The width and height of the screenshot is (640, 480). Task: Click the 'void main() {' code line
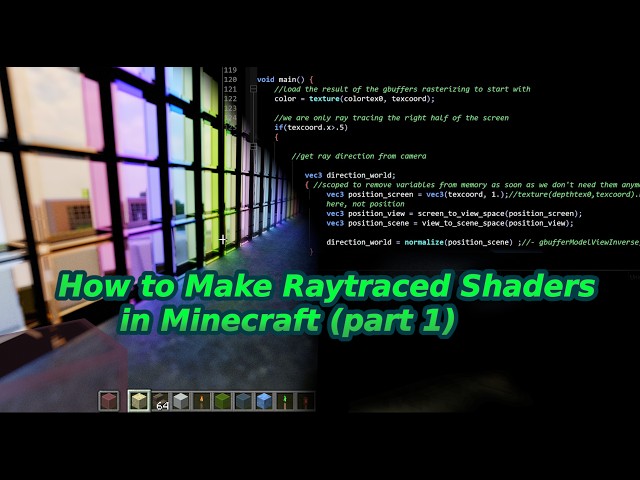click(x=285, y=80)
